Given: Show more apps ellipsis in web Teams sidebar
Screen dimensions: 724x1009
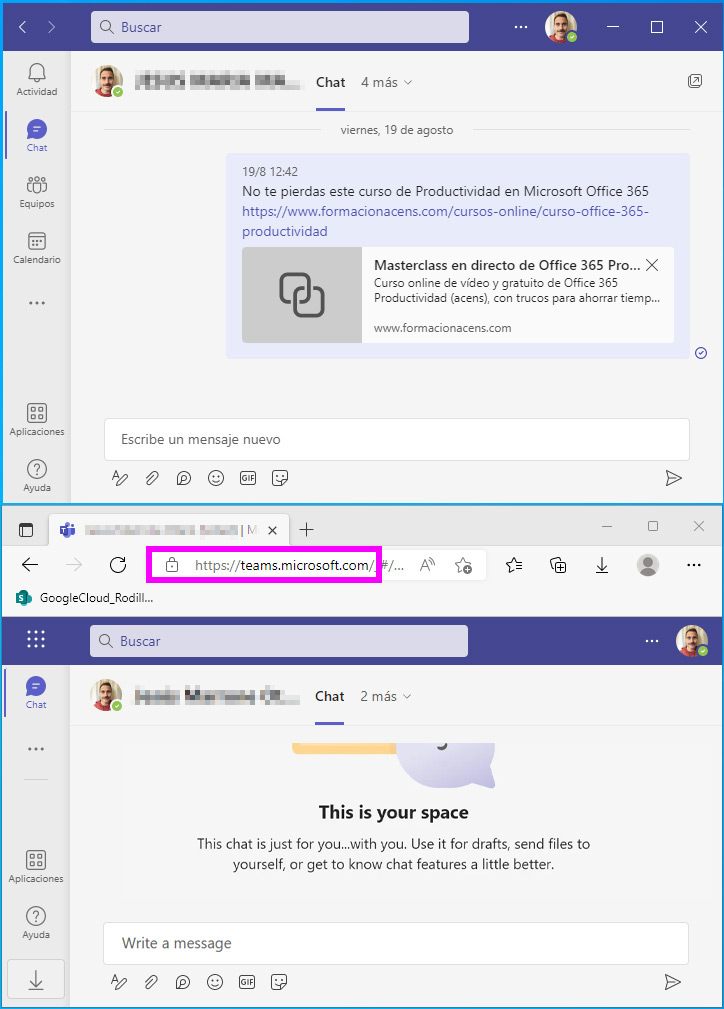Looking at the screenshot, I should [36, 749].
